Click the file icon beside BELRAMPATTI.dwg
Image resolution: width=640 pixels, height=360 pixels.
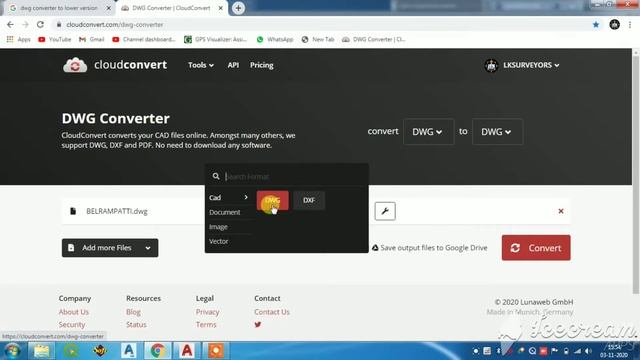[73, 211]
